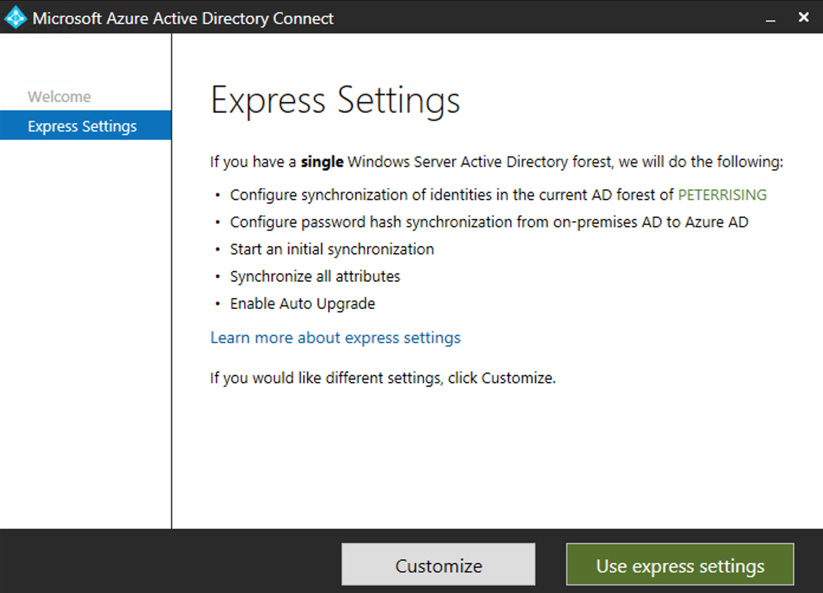Close the Azure AD Connect wizard
This screenshot has width=823, height=593.
803,18
